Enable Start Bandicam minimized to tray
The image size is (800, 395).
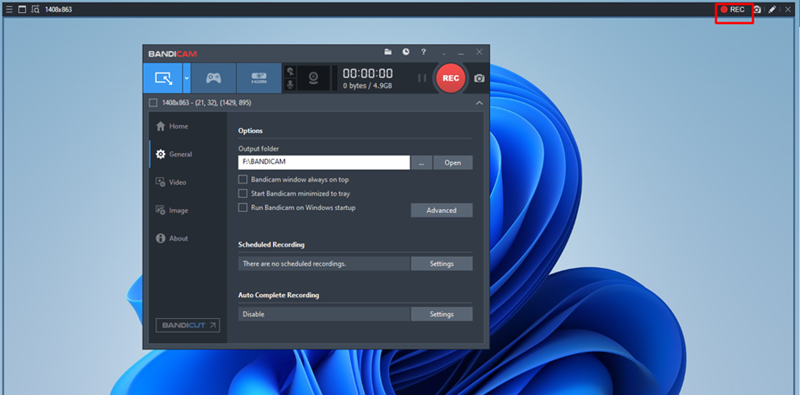click(x=243, y=194)
